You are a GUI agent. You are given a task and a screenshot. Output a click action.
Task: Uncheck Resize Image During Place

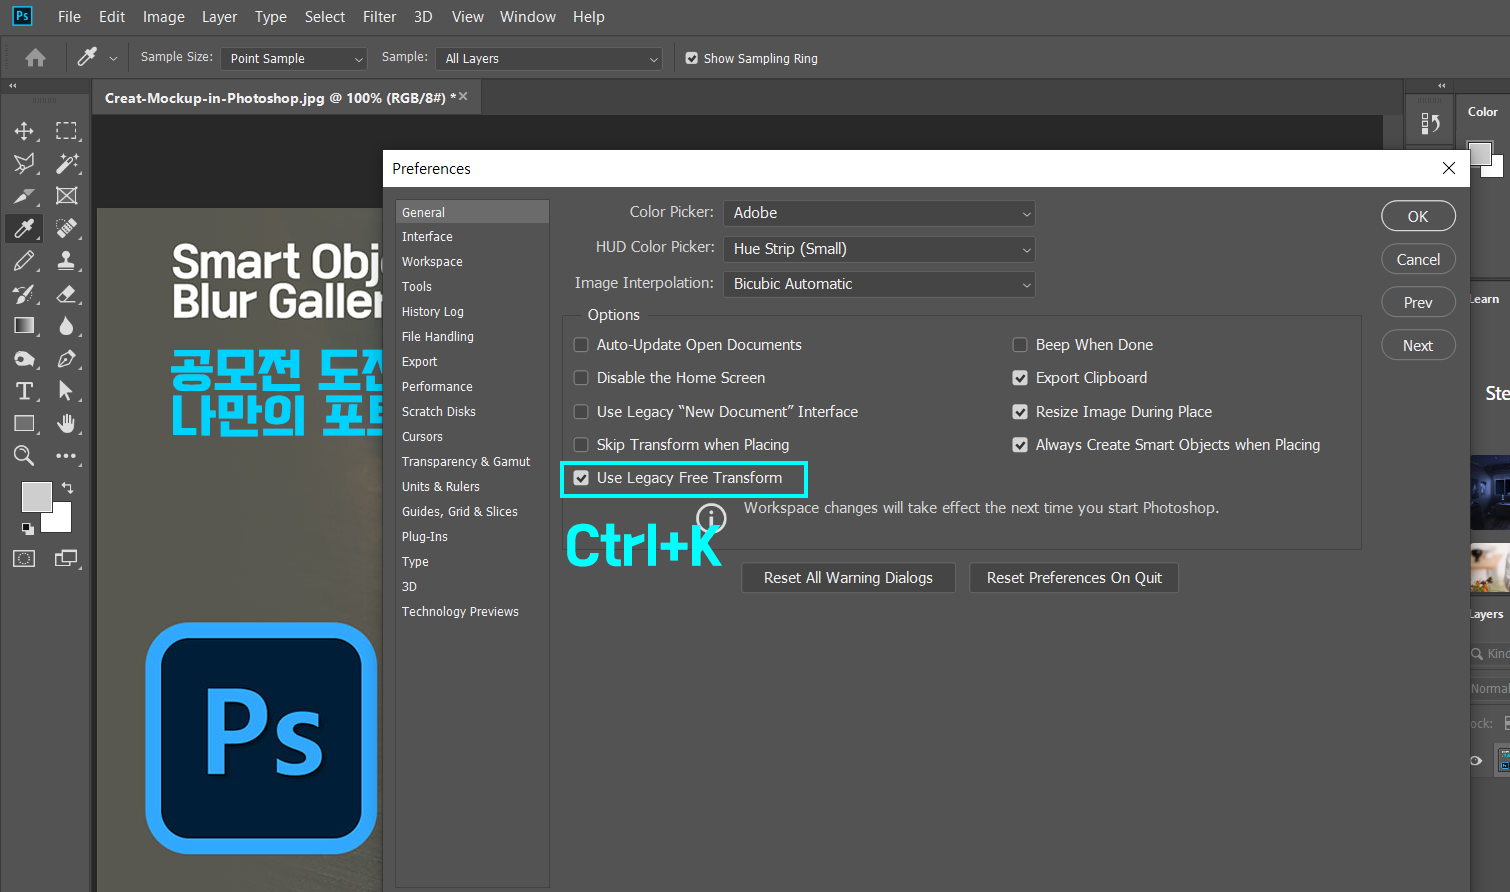[1020, 412]
